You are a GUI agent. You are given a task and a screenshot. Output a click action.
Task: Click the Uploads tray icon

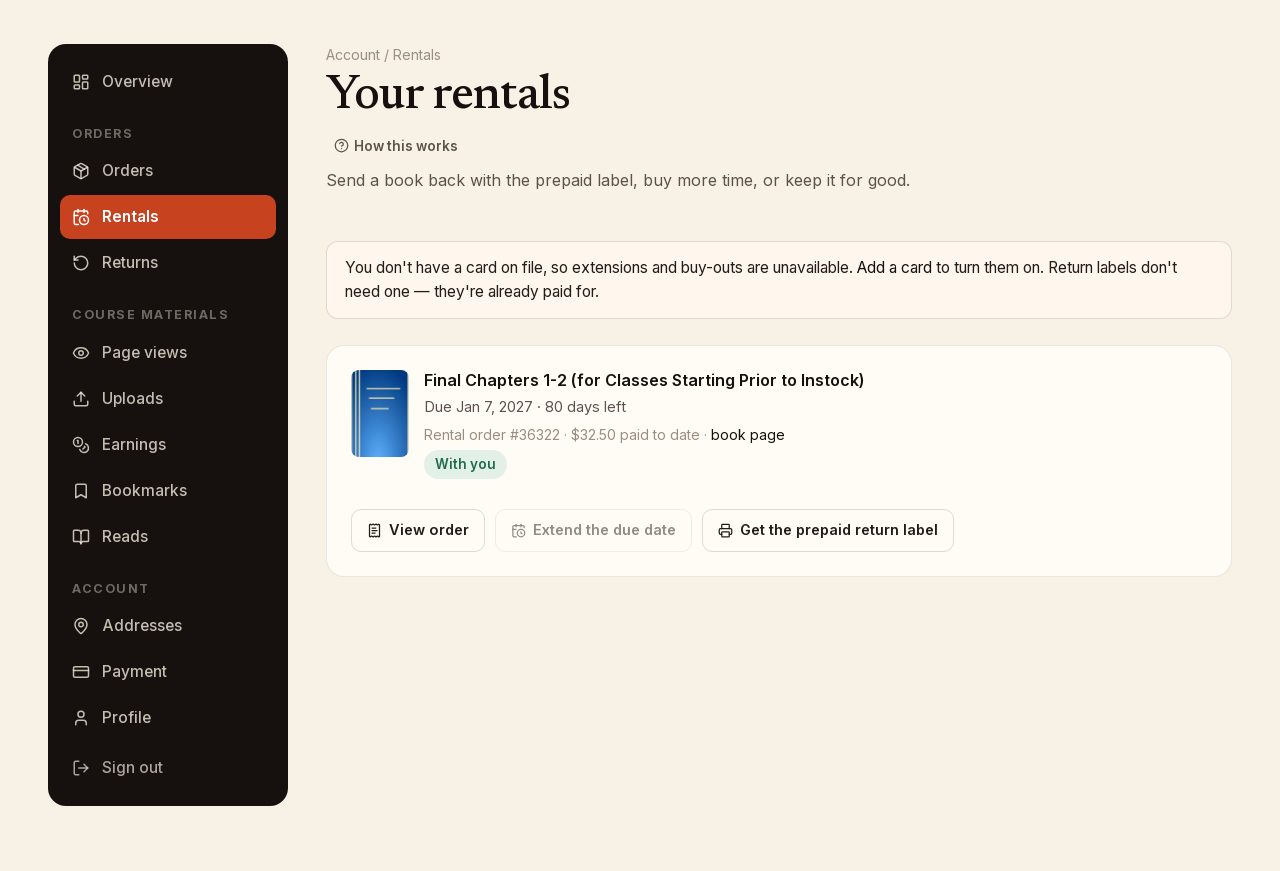pyautogui.click(x=81, y=399)
